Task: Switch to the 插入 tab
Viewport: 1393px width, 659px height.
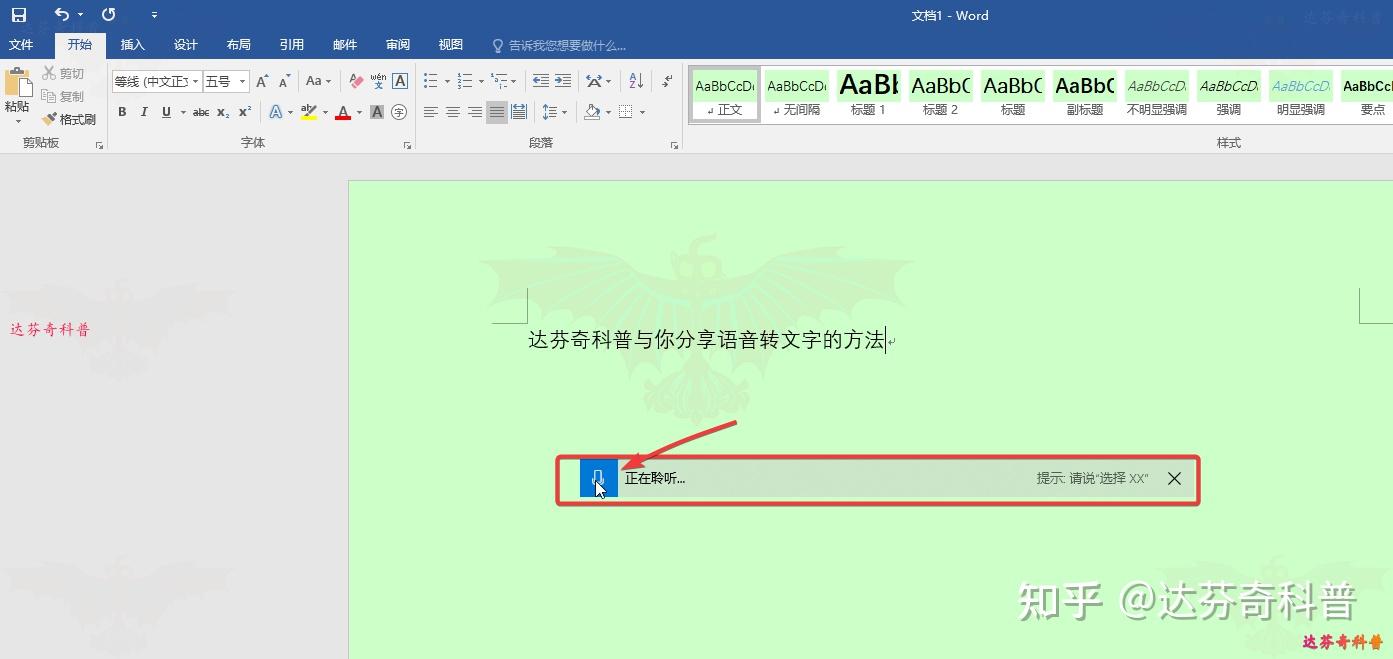Action: (133, 45)
